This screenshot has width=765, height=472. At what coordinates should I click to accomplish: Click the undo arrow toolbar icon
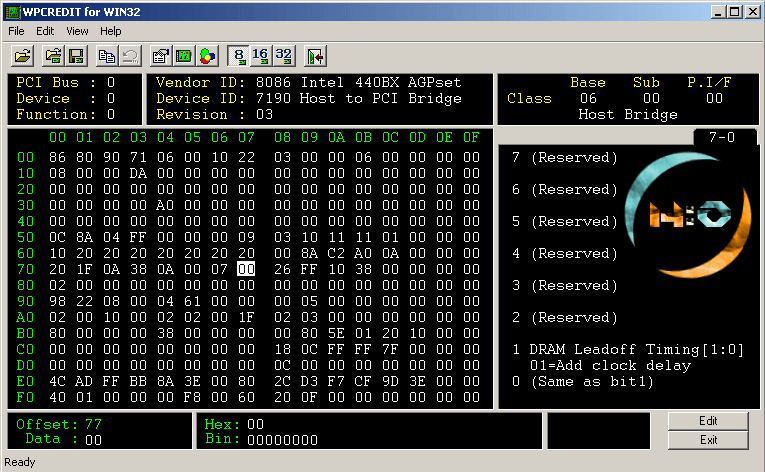pyautogui.click(x=130, y=56)
